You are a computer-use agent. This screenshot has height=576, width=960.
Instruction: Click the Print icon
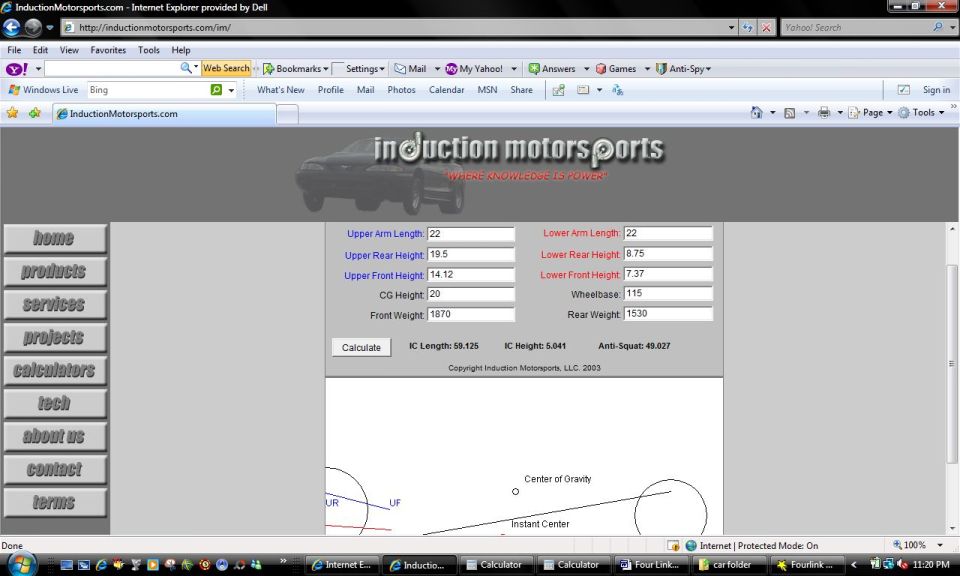tap(824, 113)
